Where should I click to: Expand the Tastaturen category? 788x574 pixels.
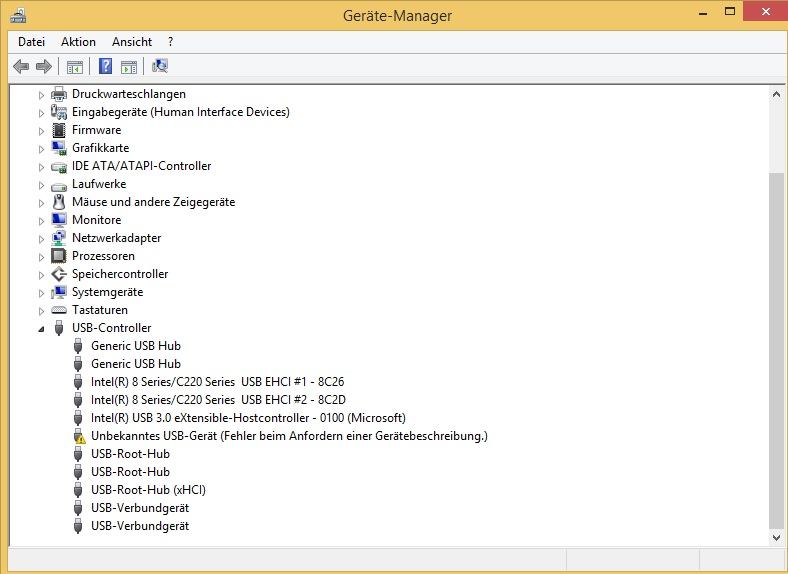pyautogui.click(x=42, y=311)
